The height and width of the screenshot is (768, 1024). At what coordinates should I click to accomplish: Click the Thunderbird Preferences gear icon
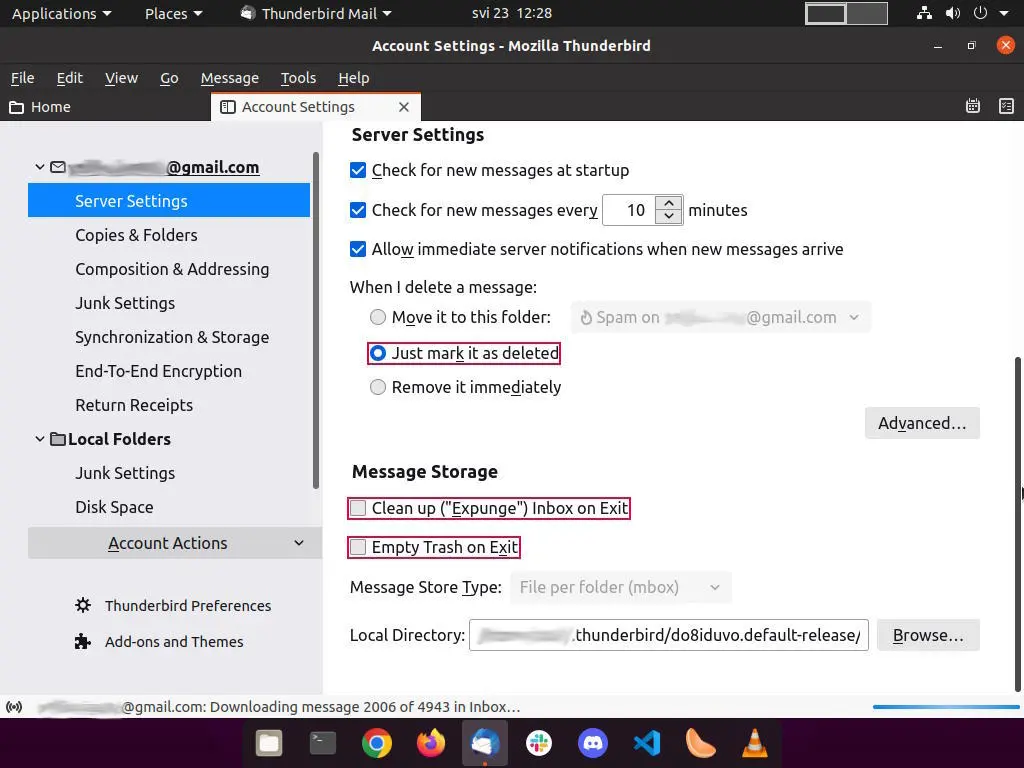[x=82, y=605]
